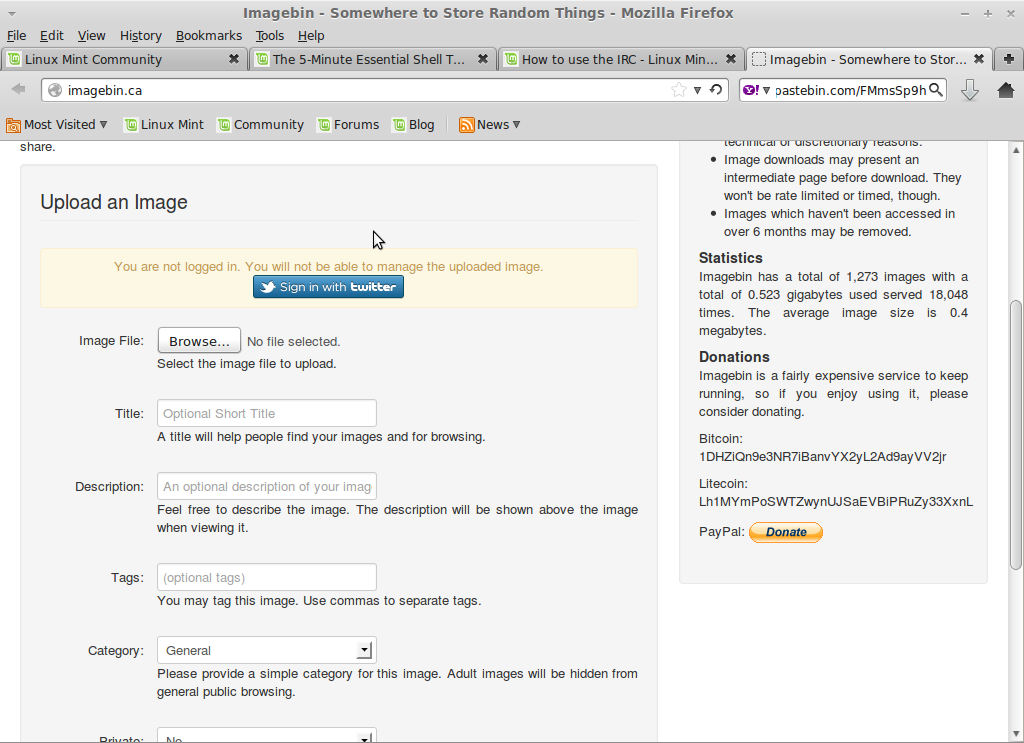Open the Blog bookmark
This screenshot has width=1024, height=743.
point(413,125)
